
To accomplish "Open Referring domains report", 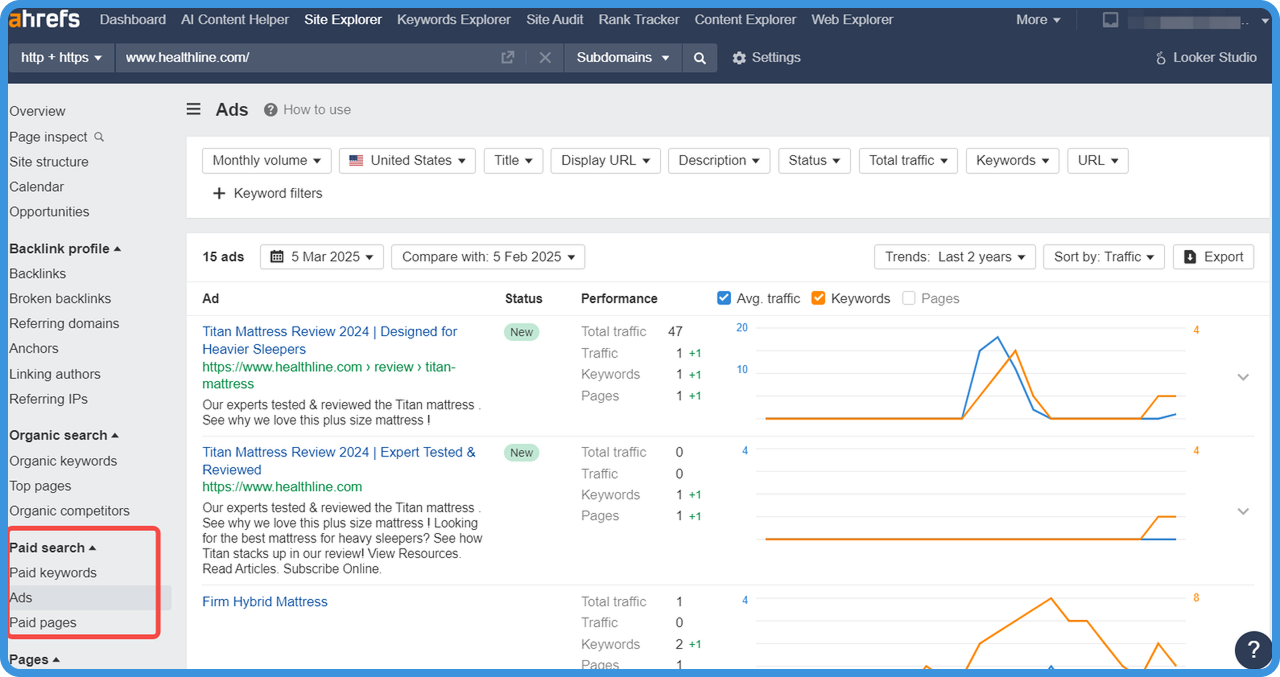I will pyautogui.click(x=64, y=324).
